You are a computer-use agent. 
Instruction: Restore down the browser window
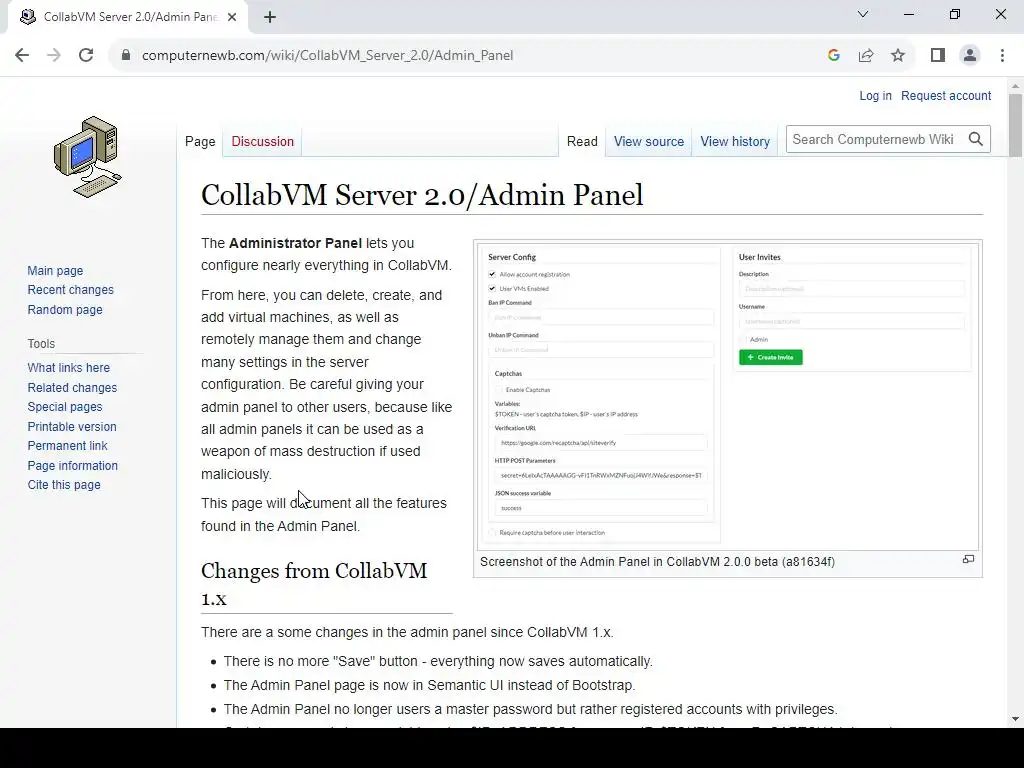click(x=955, y=14)
